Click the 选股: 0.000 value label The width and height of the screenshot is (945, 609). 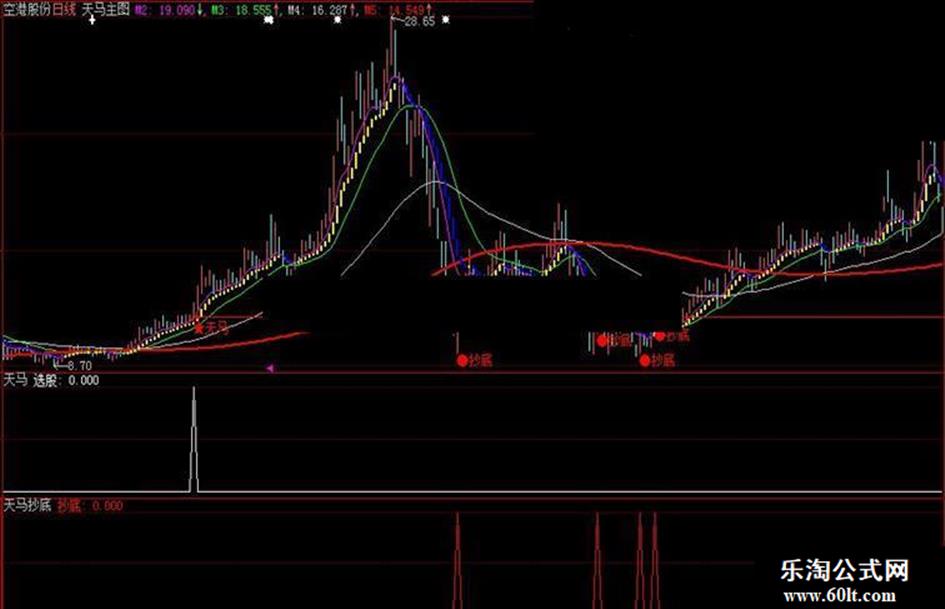(x=66, y=380)
